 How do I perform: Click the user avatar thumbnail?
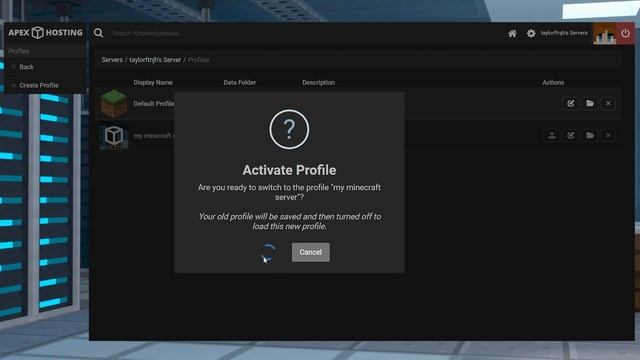point(604,33)
